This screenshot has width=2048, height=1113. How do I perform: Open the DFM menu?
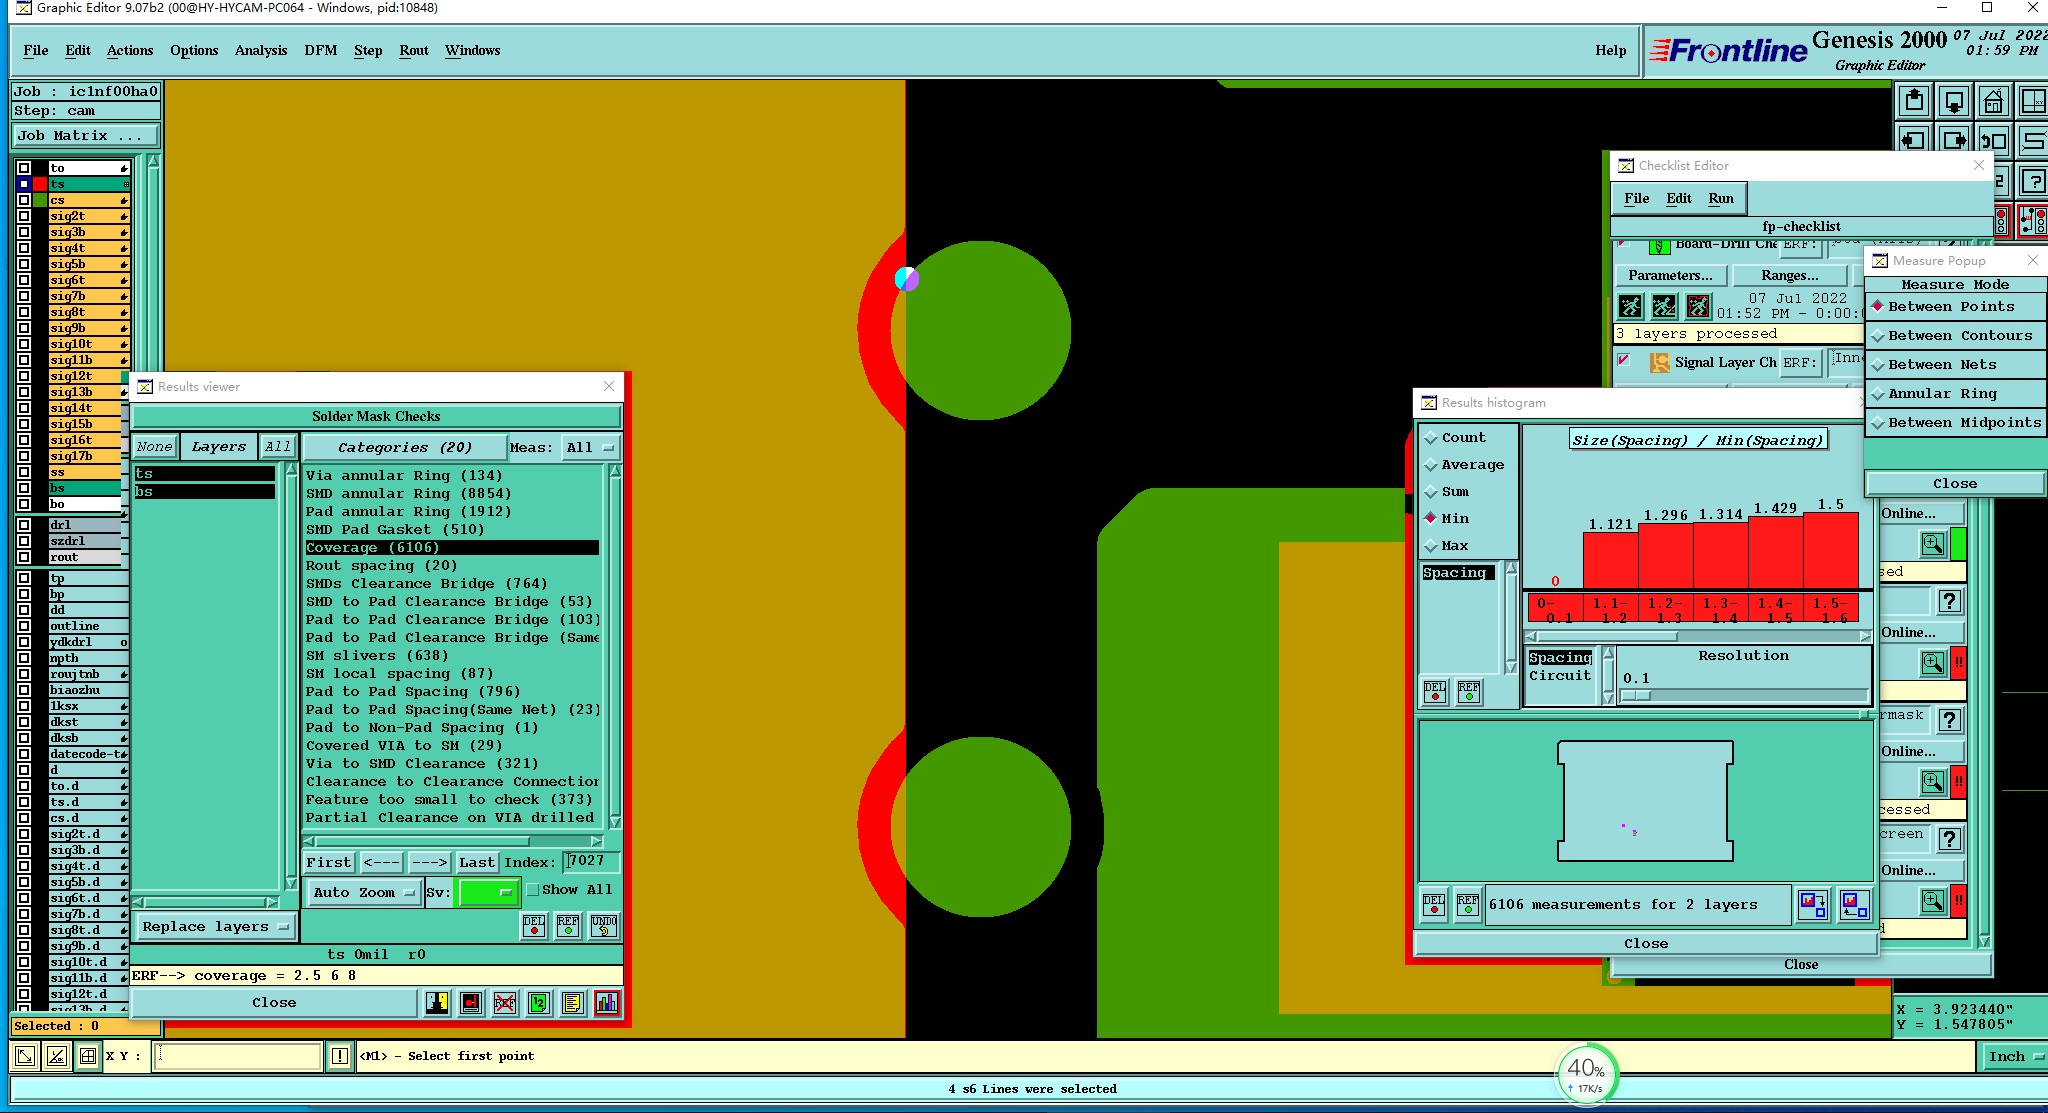coord(320,50)
